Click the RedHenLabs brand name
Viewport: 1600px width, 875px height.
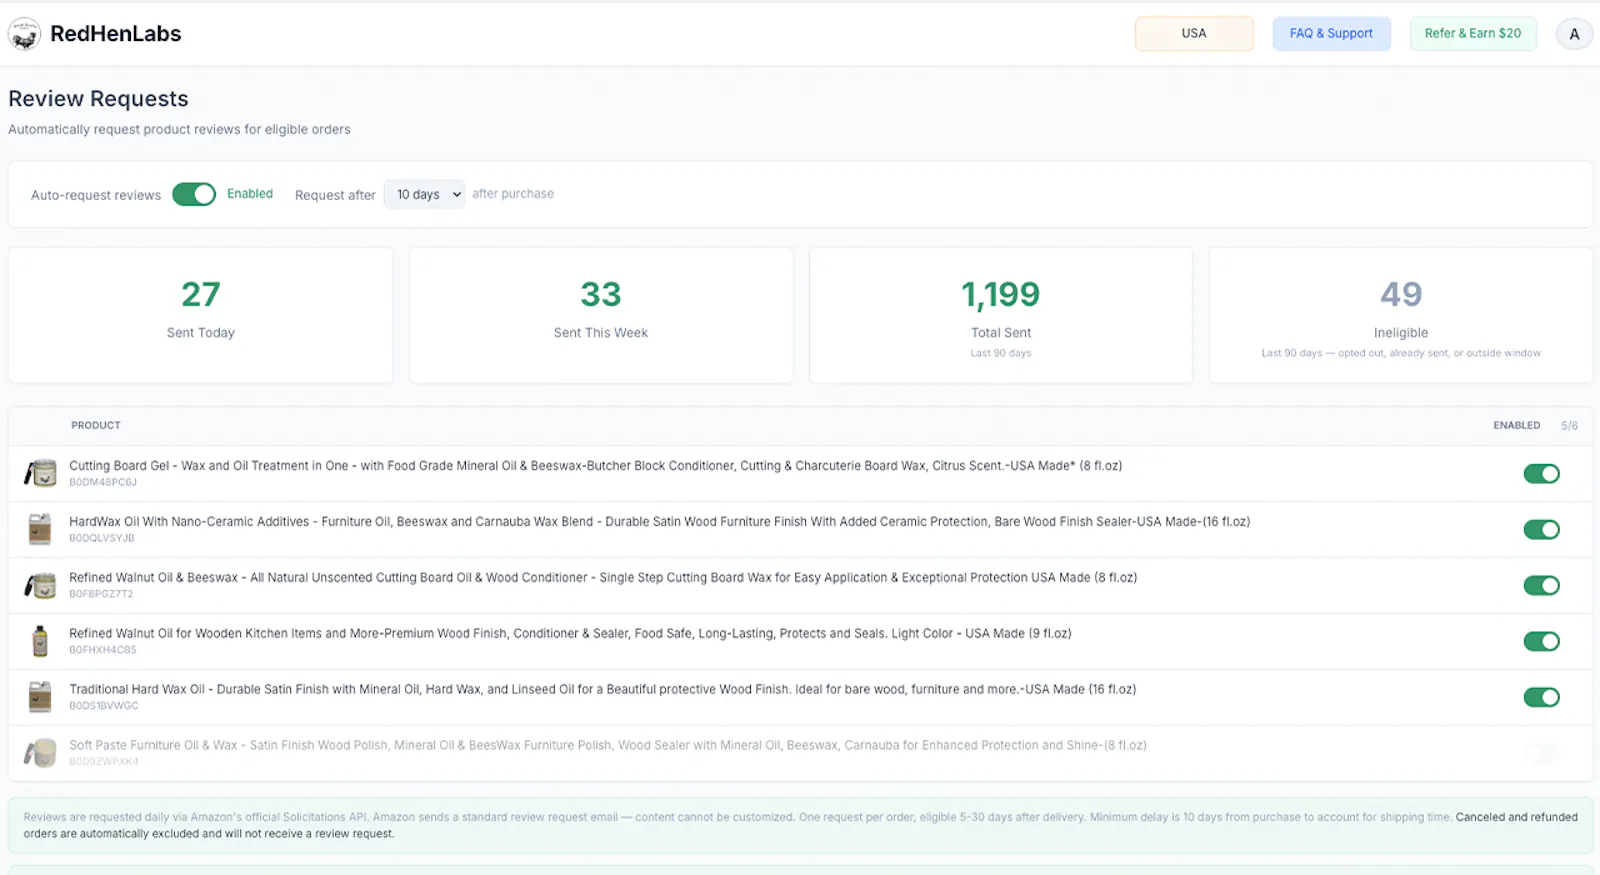[x=116, y=34]
